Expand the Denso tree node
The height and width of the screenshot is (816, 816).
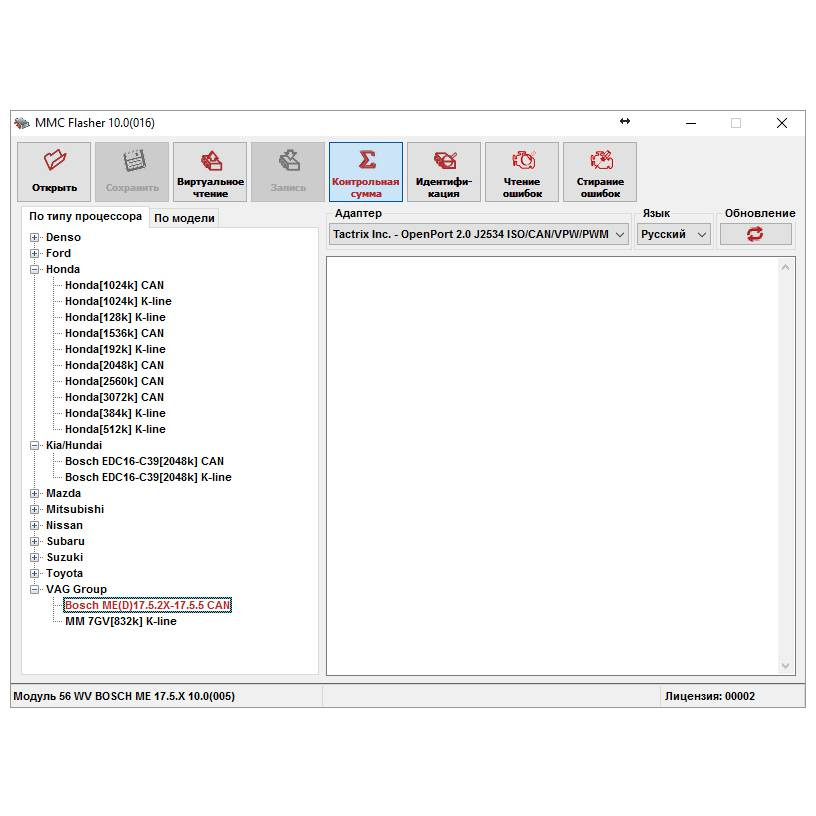point(35,238)
